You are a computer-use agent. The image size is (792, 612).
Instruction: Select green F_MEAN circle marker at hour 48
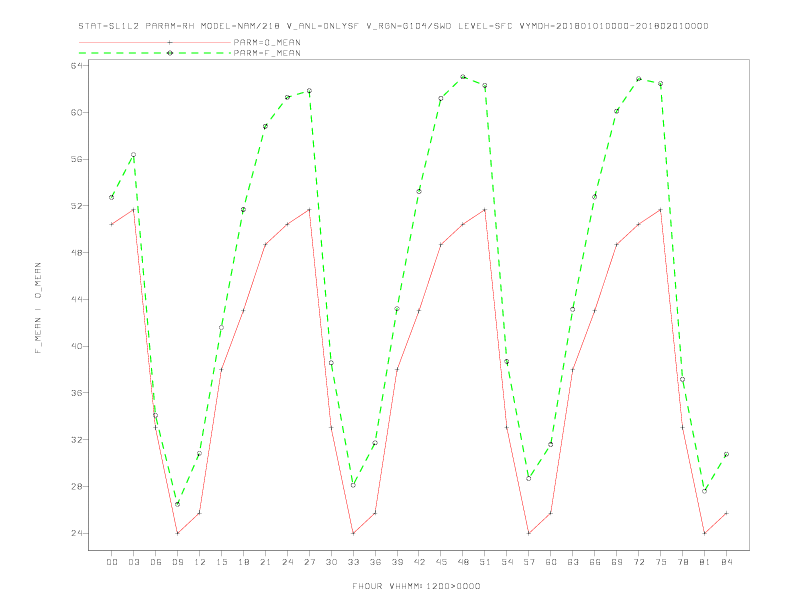(463, 77)
